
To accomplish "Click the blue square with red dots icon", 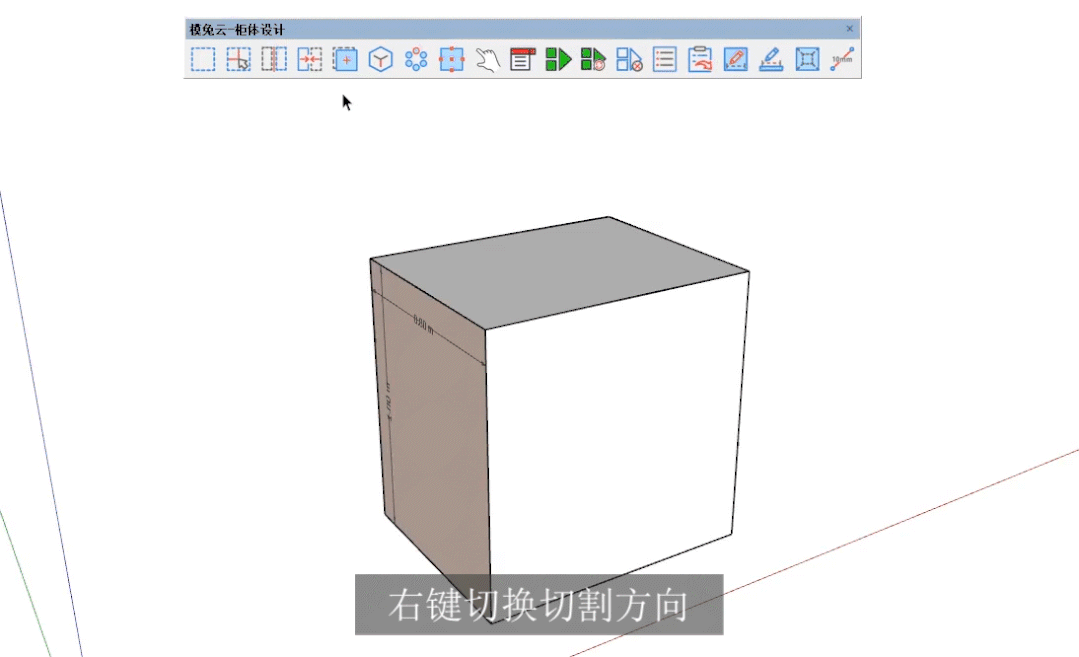I will click(452, 60).
